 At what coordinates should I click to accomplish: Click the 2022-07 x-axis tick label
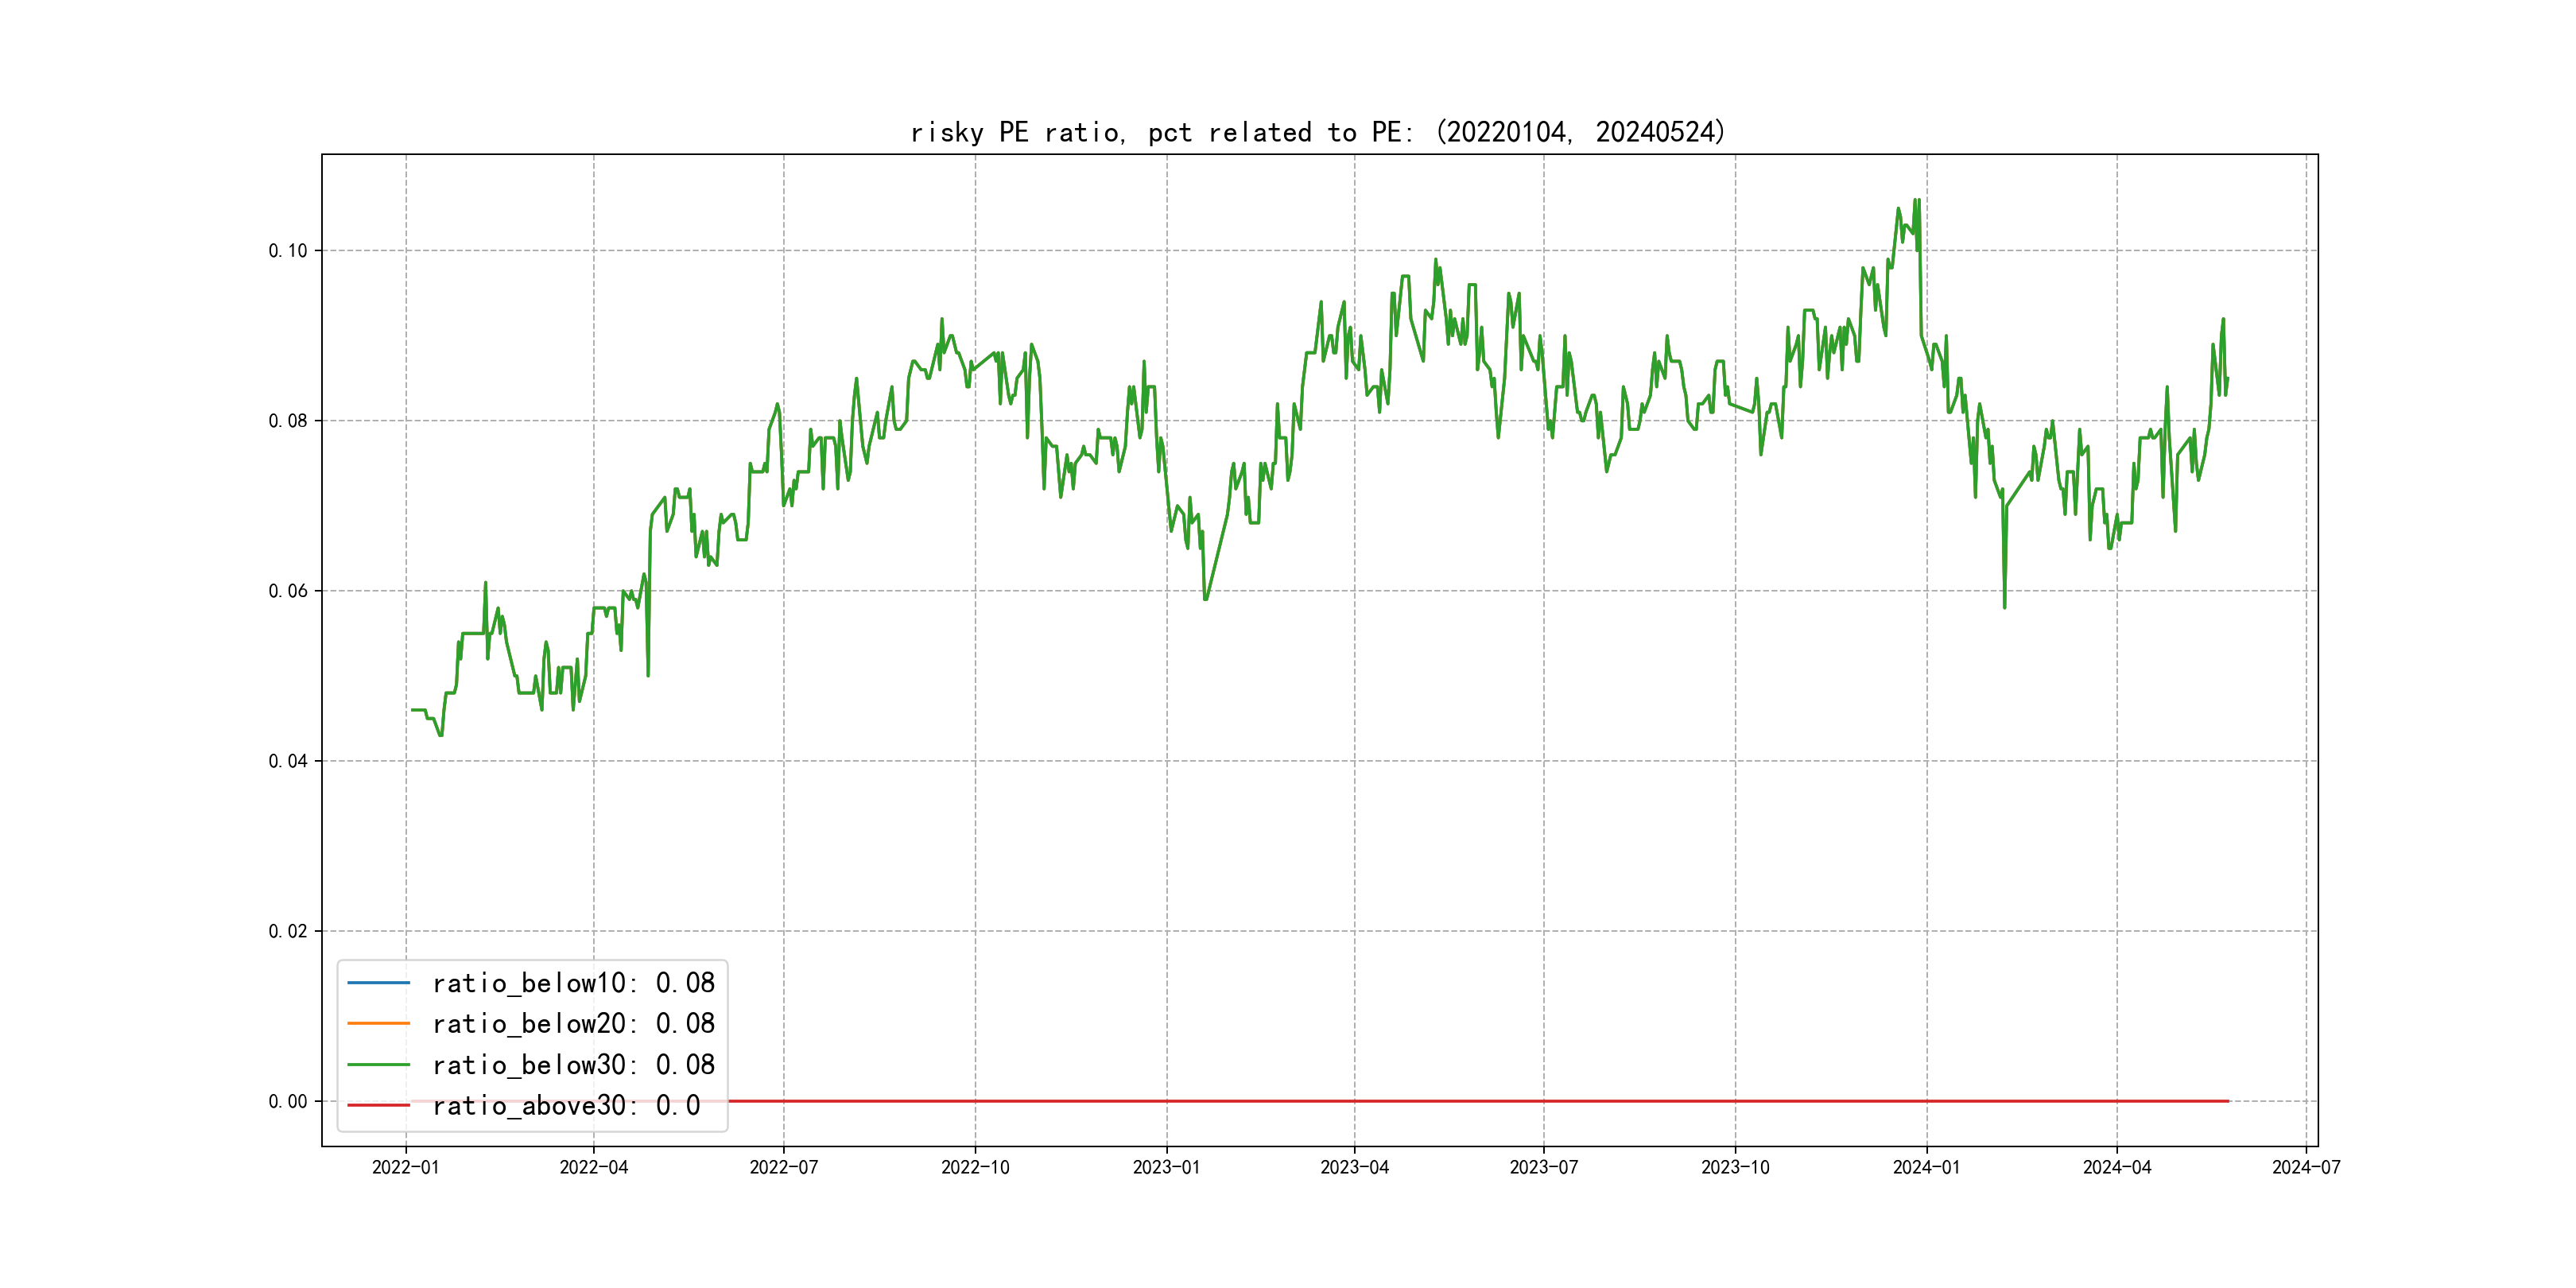coord(783,1167)
